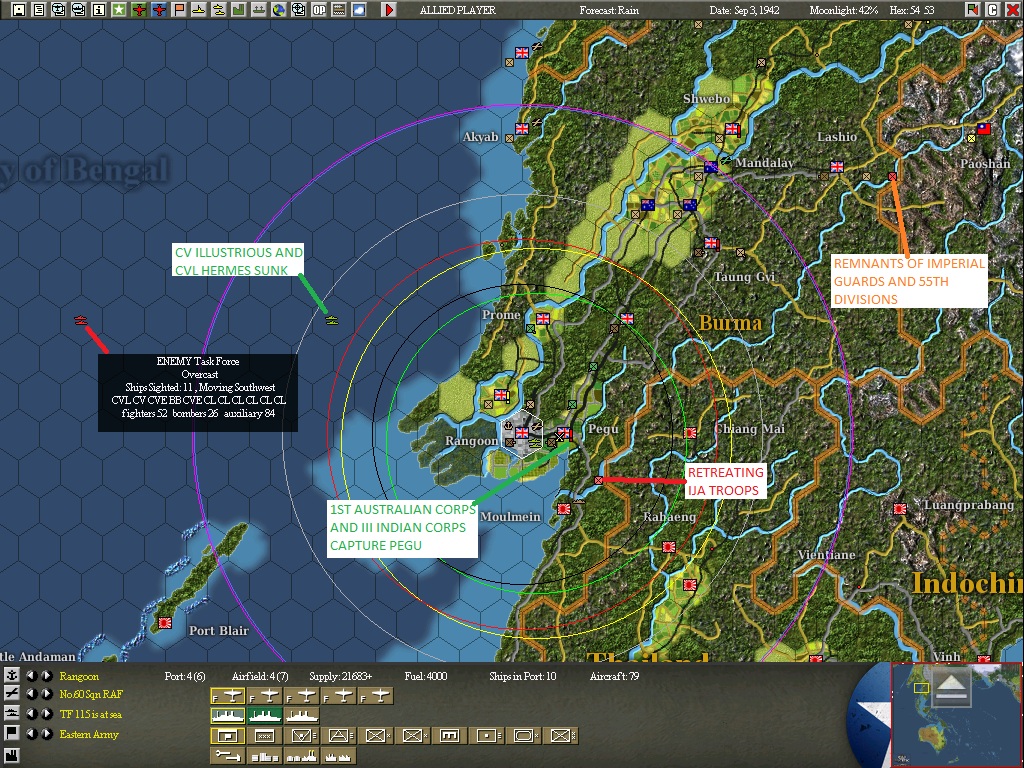Open the document report icon in toolbar

tap(39, 10)
